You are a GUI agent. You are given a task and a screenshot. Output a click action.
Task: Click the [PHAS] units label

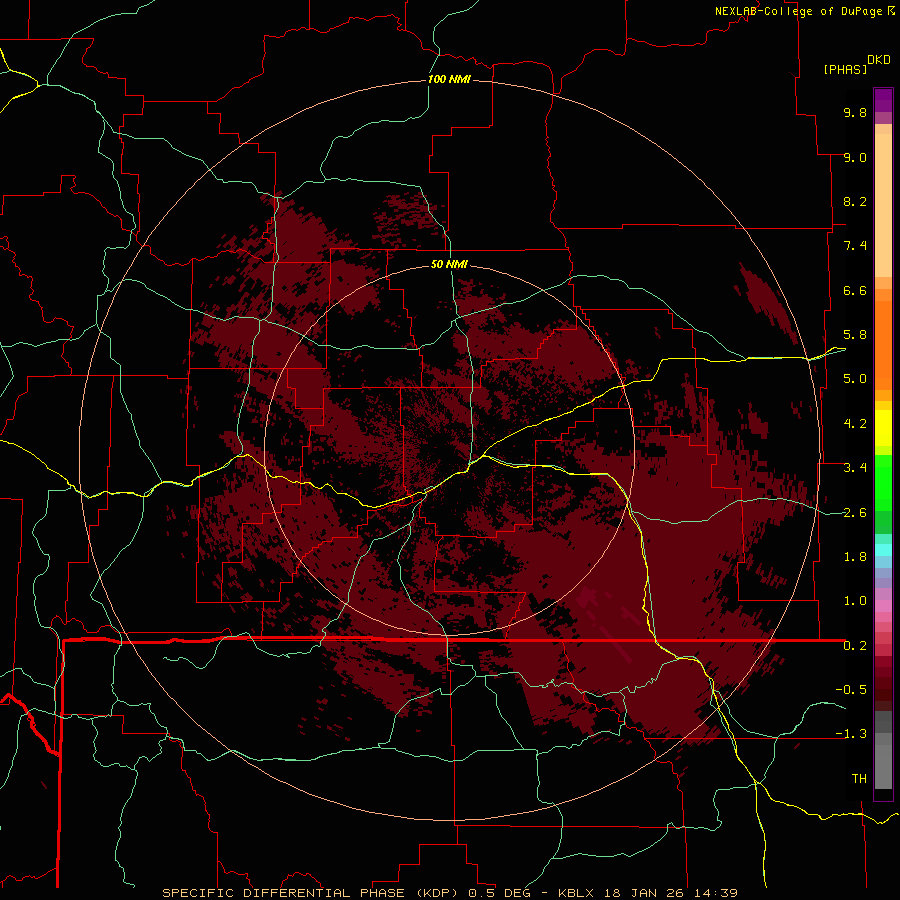coord(845,69)
